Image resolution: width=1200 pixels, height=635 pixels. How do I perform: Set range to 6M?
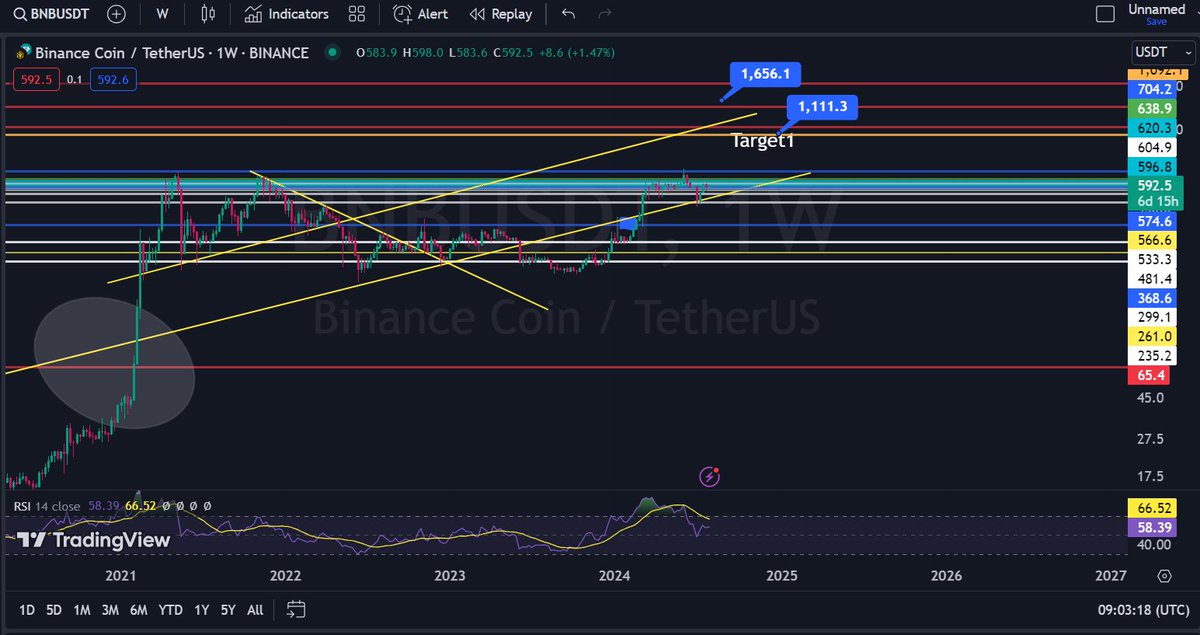click(x=139, y=609)
